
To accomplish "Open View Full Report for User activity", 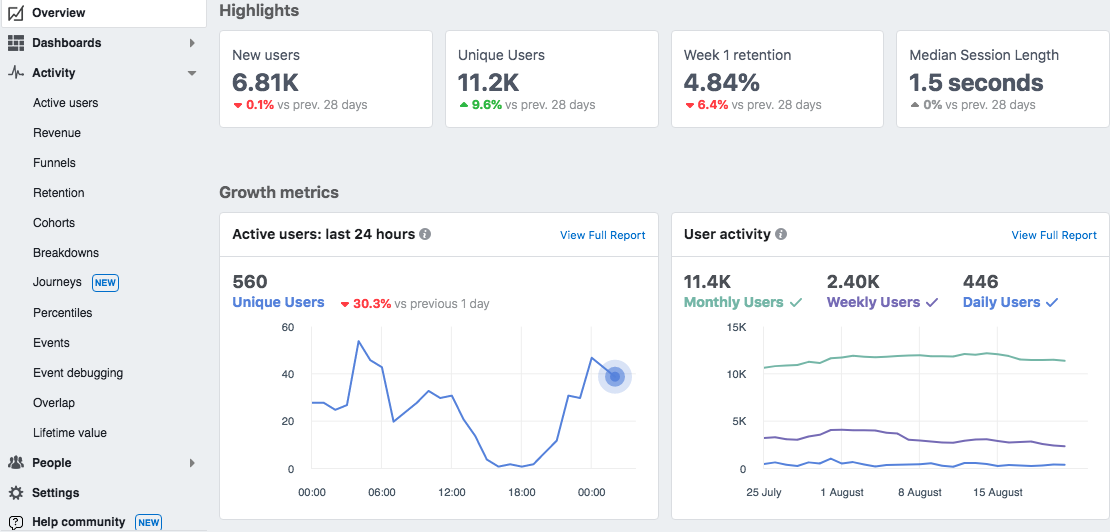I will click(1054, 235).
